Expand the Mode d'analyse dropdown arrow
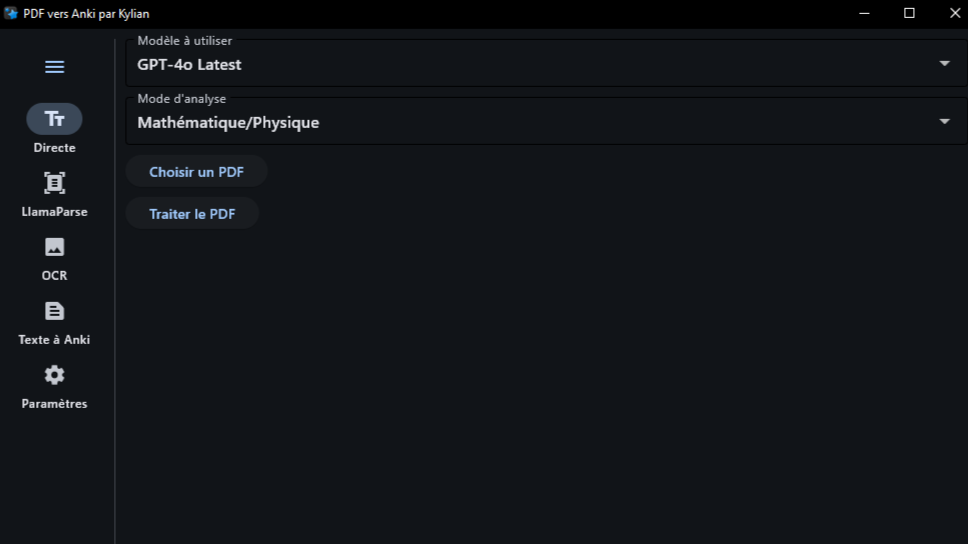This screenshot has height=544, width=968. [x=944, y=122]
